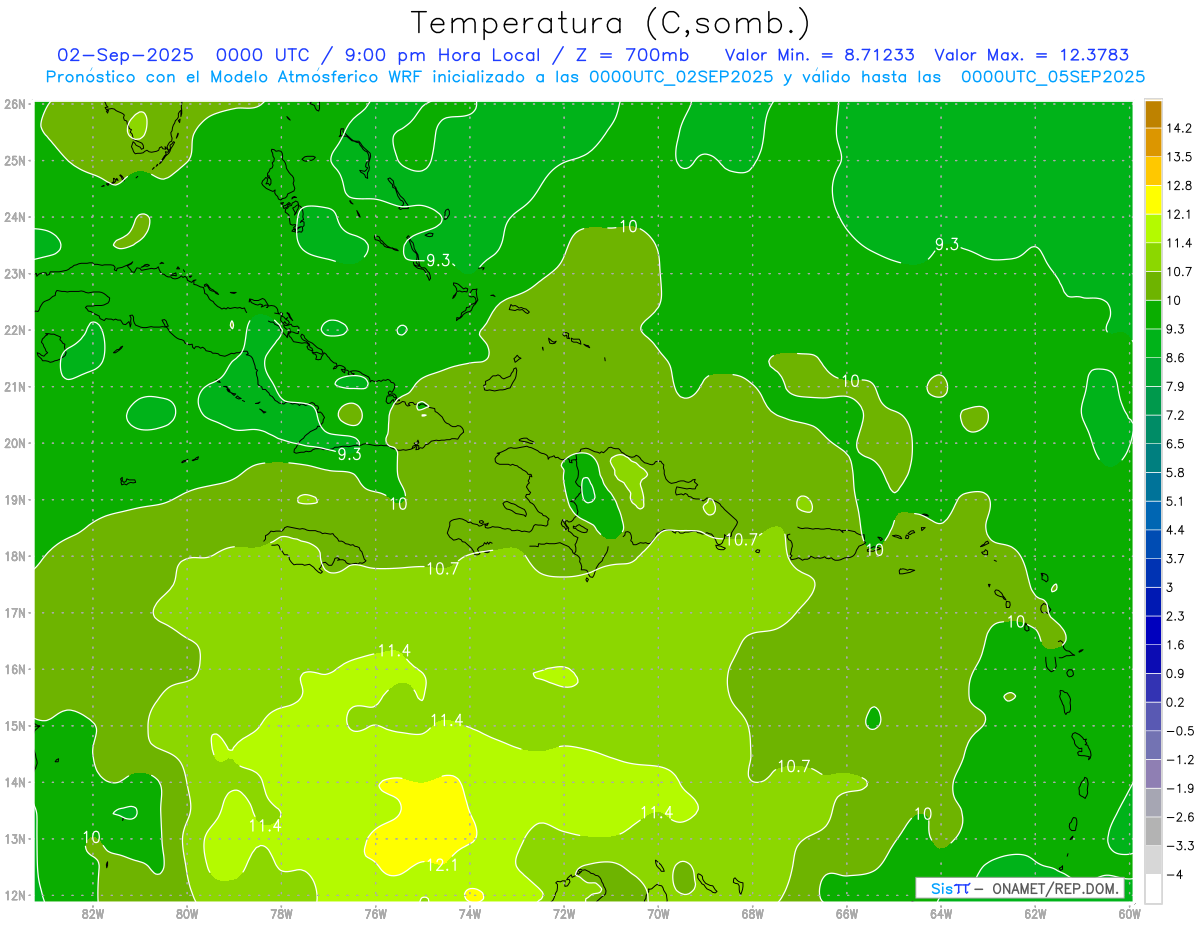The height and width of the screenshot is (927, 1200).
Task: Click the title 'Temperatura (C,somb.)'
Action: click(611, 23)
